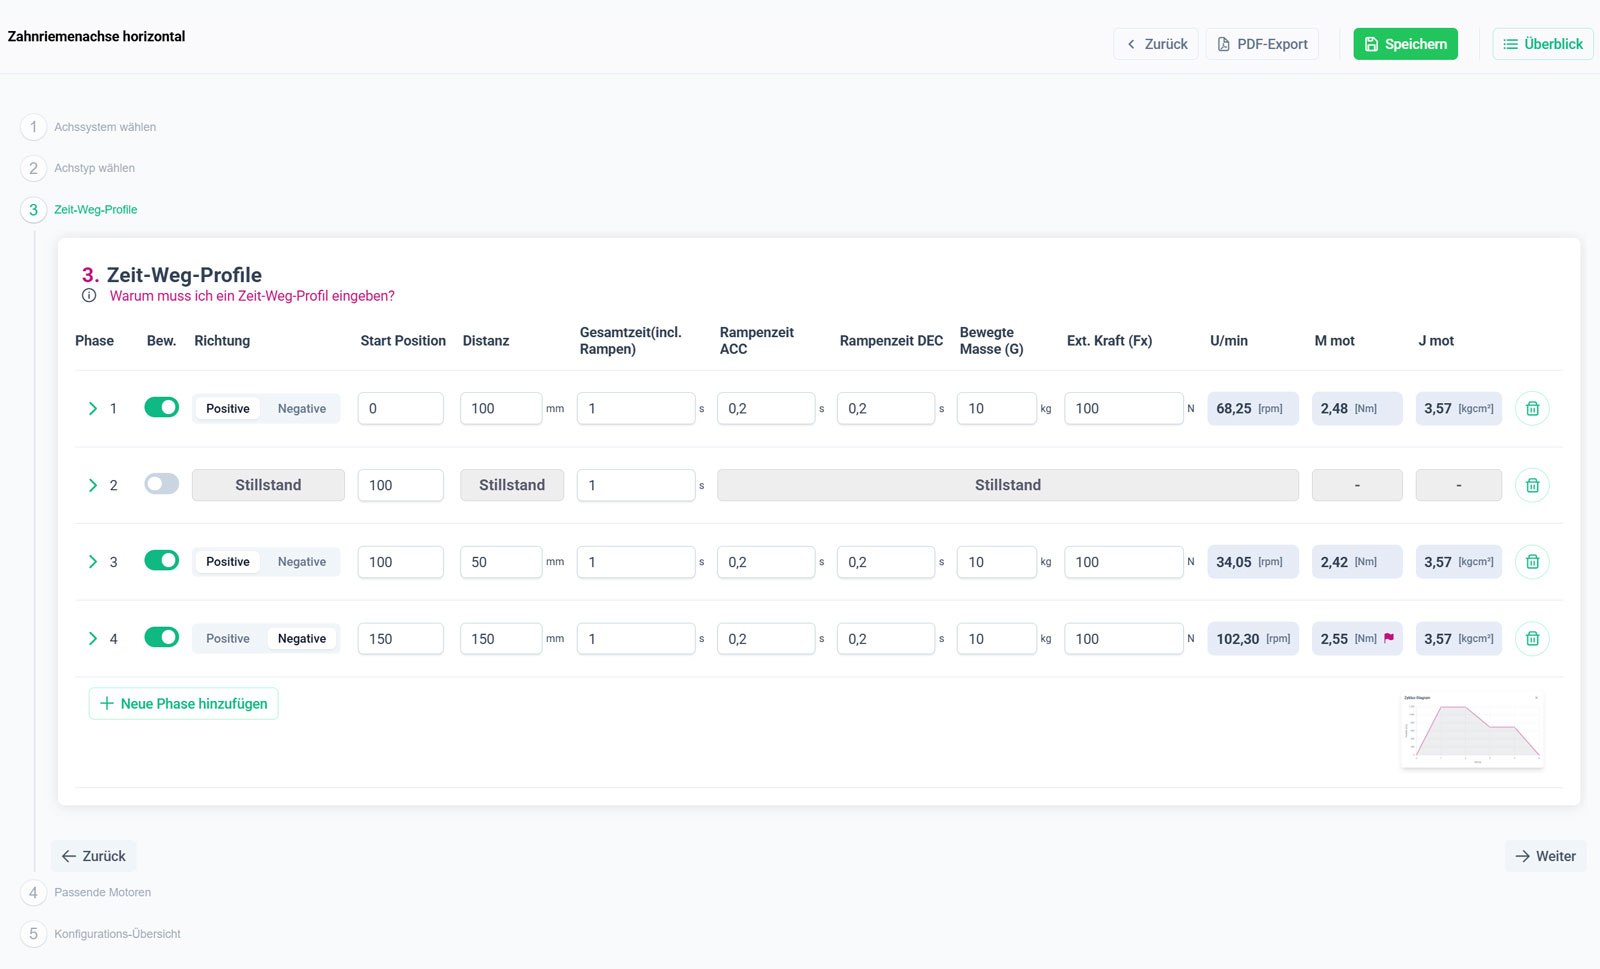Go to step 4 Passende Motoren
Screen dimensions: 1600x969
102,892
